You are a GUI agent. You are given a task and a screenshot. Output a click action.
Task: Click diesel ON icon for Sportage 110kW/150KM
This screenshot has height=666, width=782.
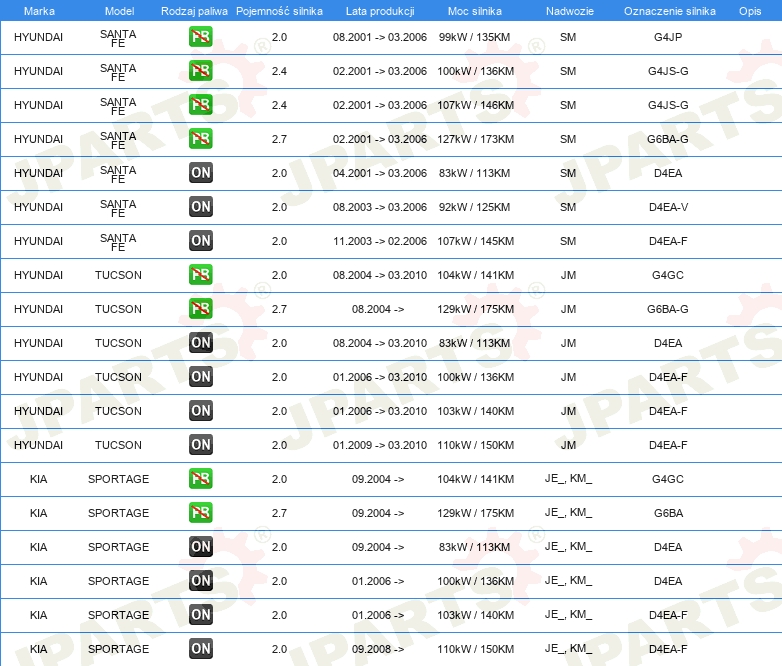200,649
